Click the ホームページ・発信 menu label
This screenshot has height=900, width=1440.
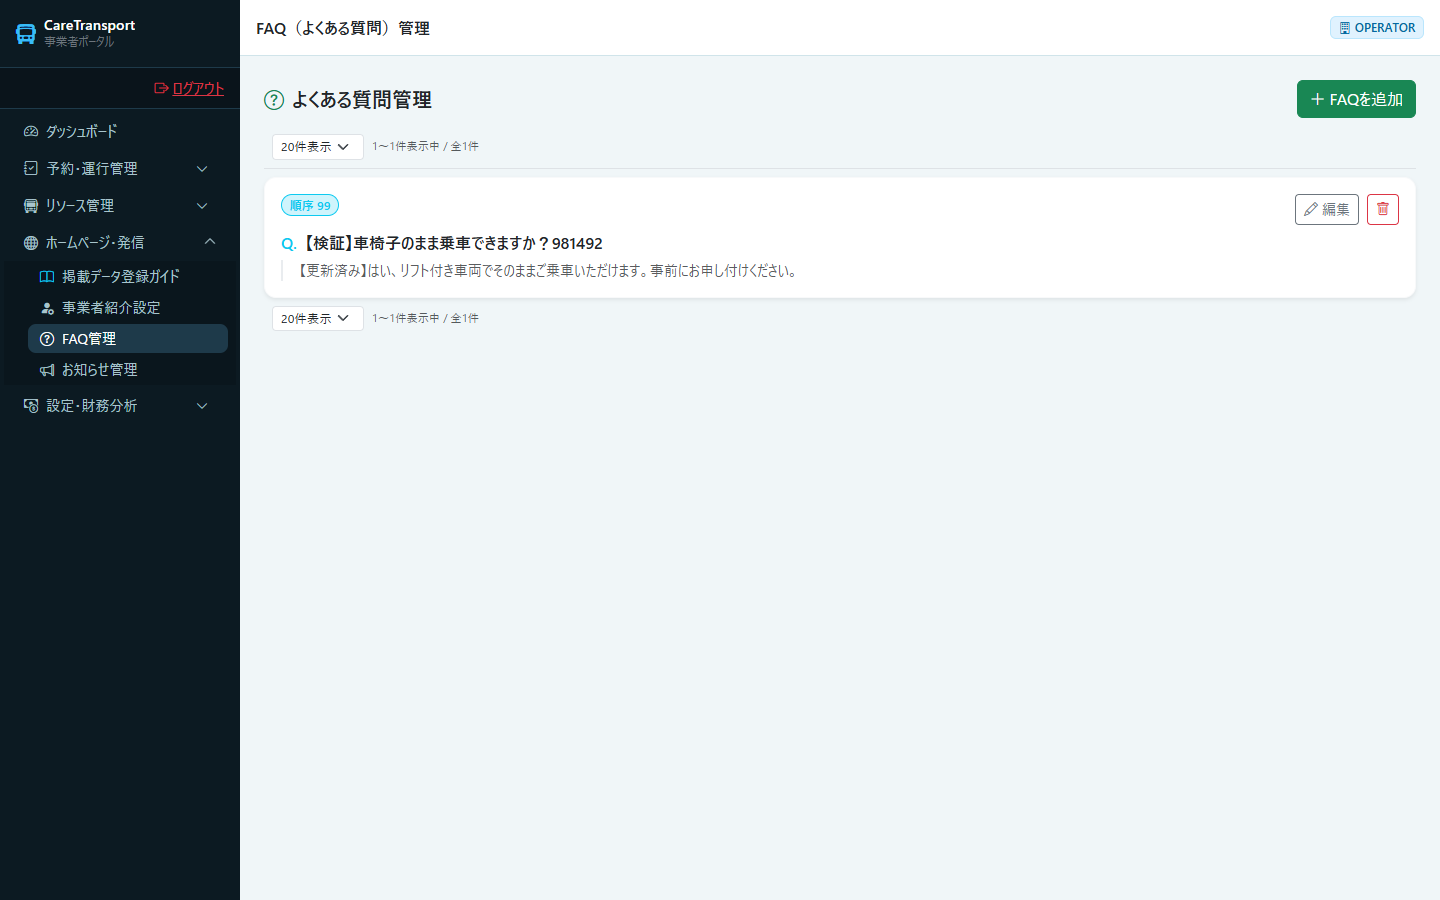point(95,242)
